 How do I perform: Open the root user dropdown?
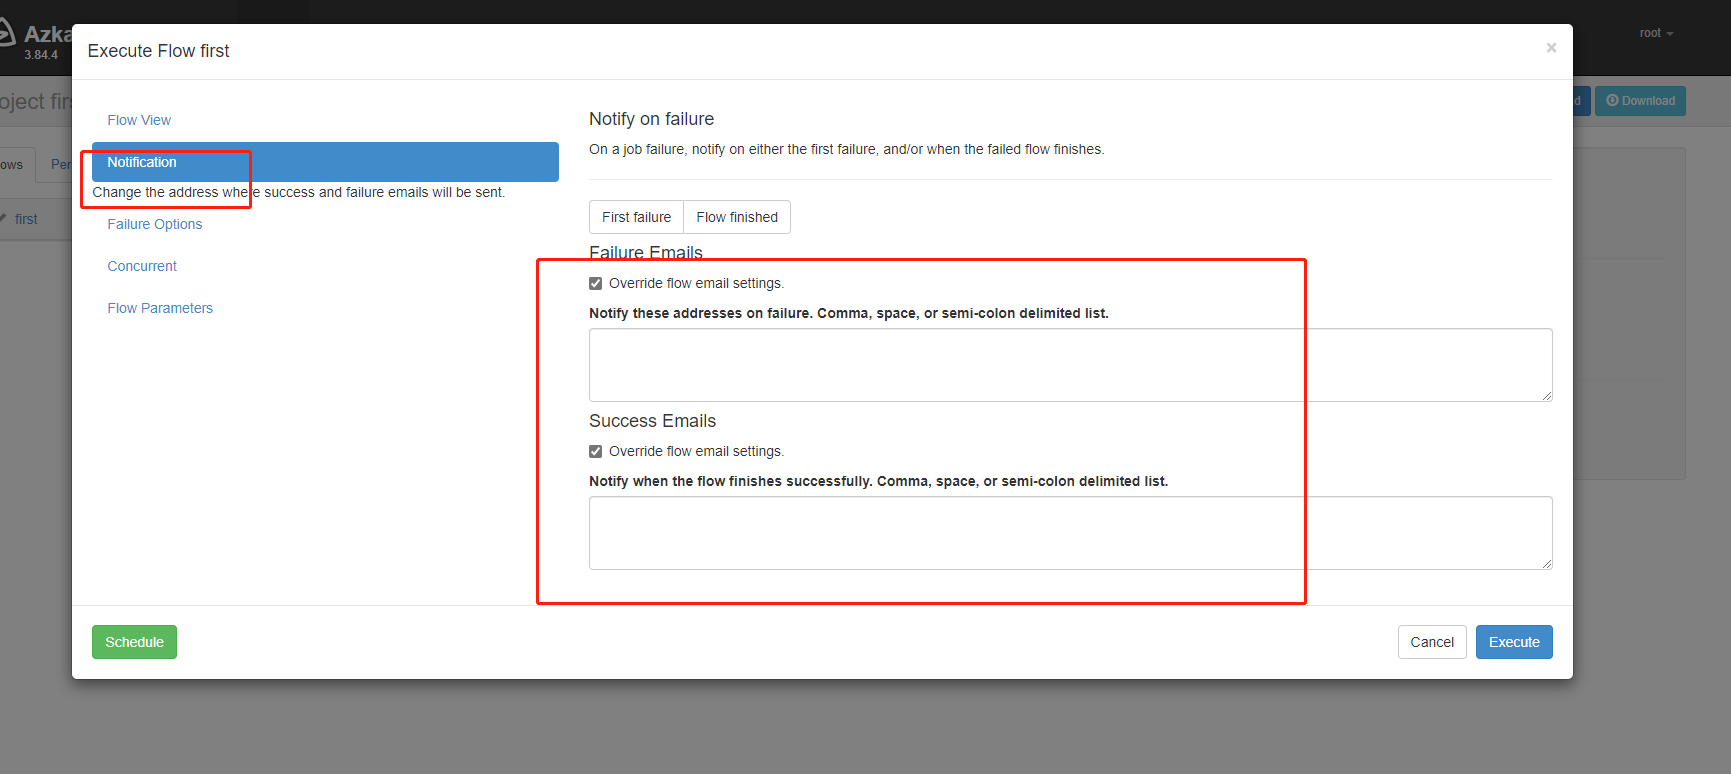1656,33
